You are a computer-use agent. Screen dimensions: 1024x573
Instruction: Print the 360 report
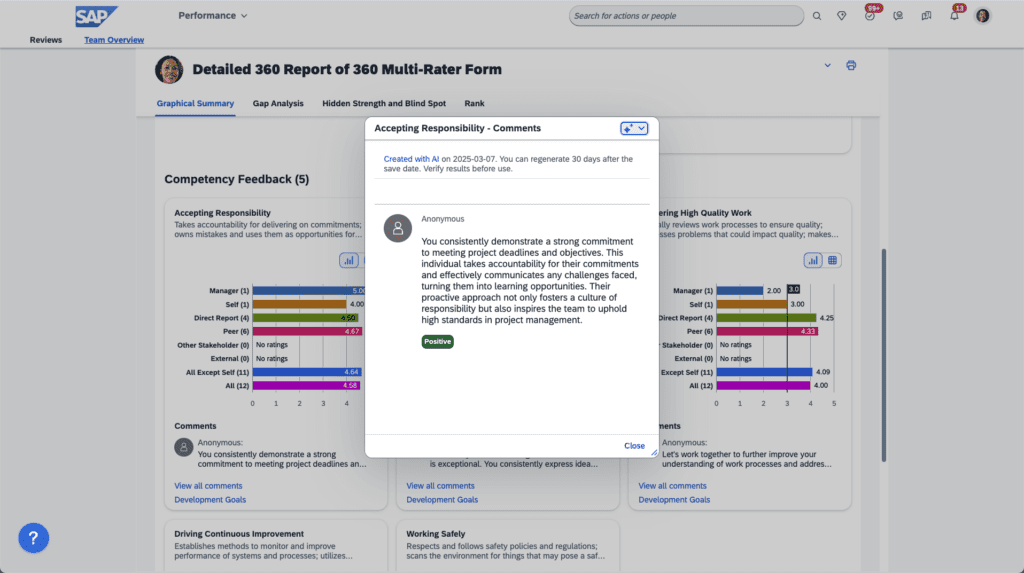coord(851,66)
